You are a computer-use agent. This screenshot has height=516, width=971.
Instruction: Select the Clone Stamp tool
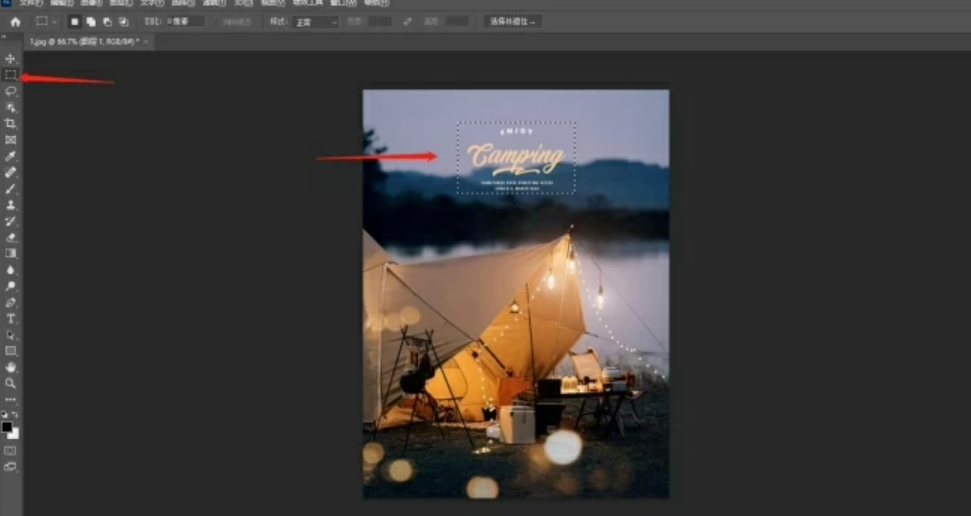tap(11, 205)
